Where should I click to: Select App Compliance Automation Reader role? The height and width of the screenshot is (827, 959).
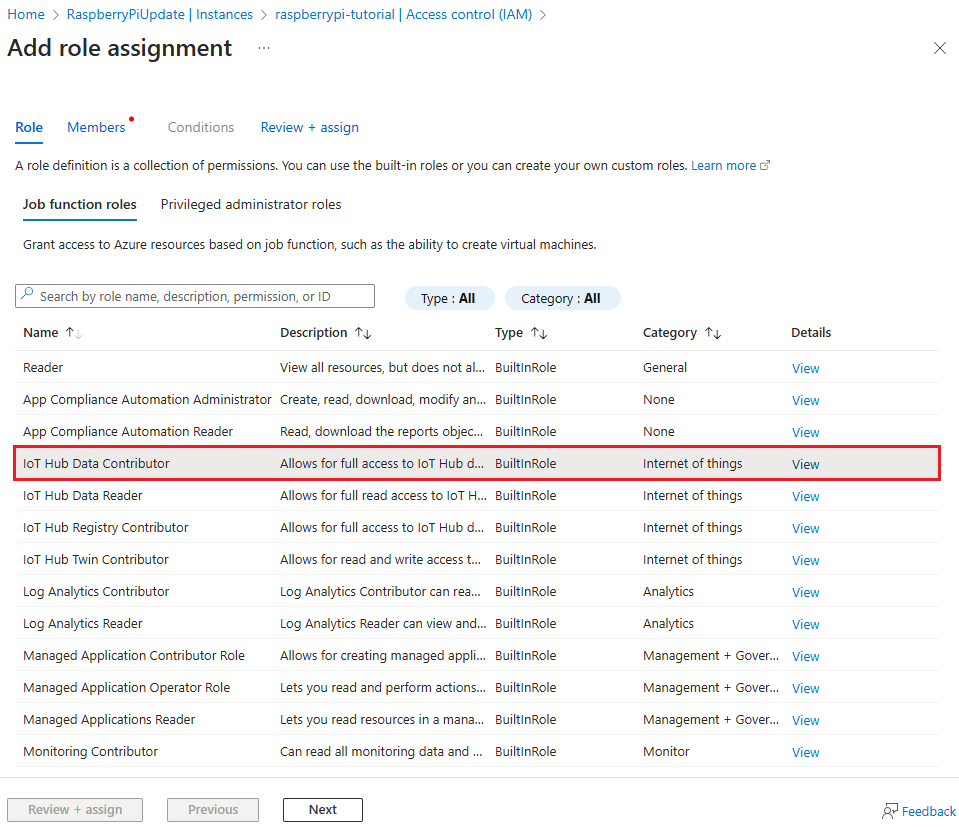click(477, 431)
